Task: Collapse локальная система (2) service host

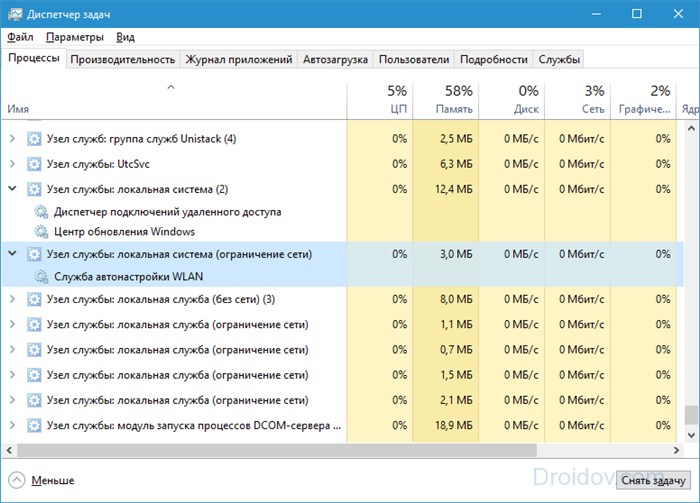Action: [x=12, y=189]
